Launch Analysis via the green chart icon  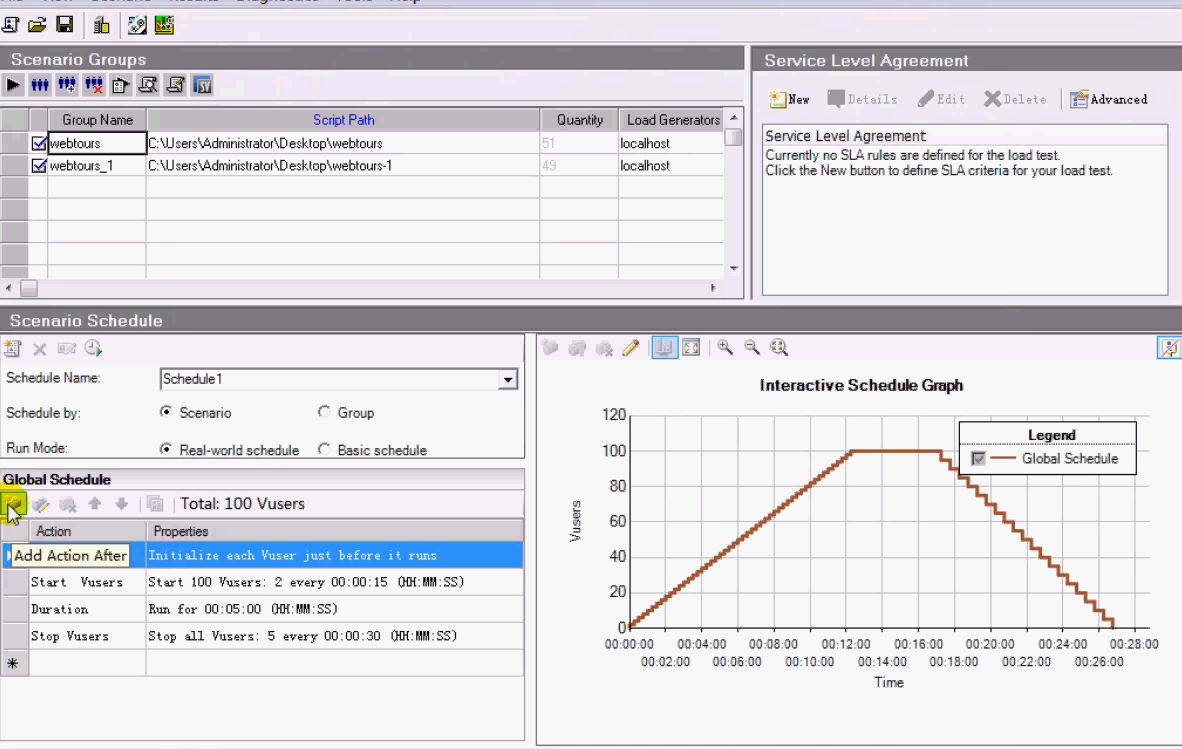(x=164, y=25)
